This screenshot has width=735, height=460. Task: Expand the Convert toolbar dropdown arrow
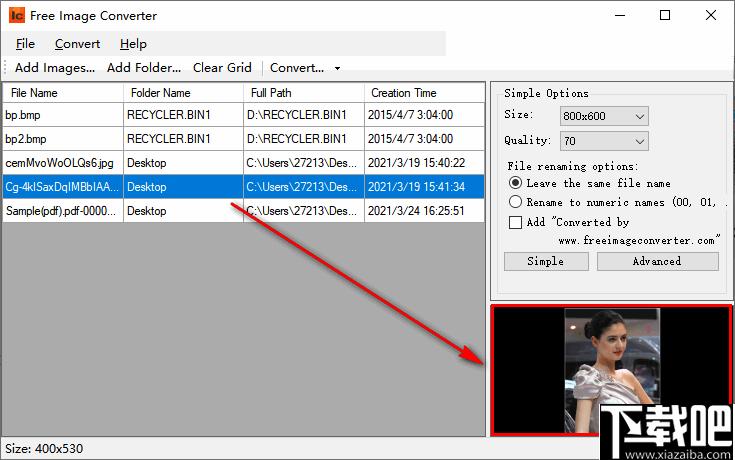(337, 68)
